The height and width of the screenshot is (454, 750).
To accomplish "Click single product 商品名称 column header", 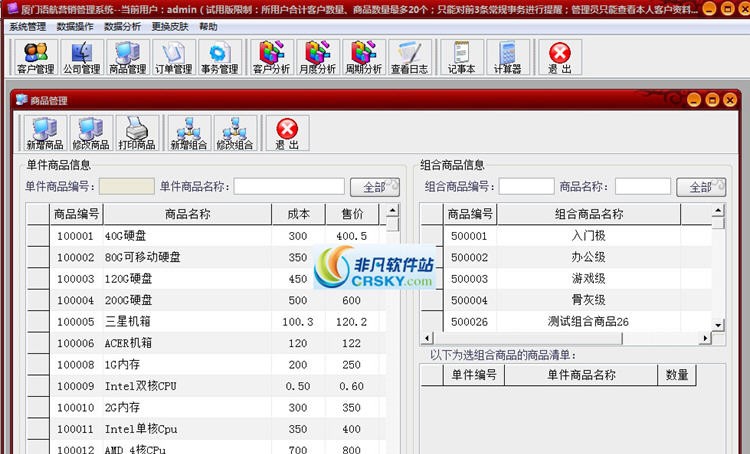I will click(188, 214).
